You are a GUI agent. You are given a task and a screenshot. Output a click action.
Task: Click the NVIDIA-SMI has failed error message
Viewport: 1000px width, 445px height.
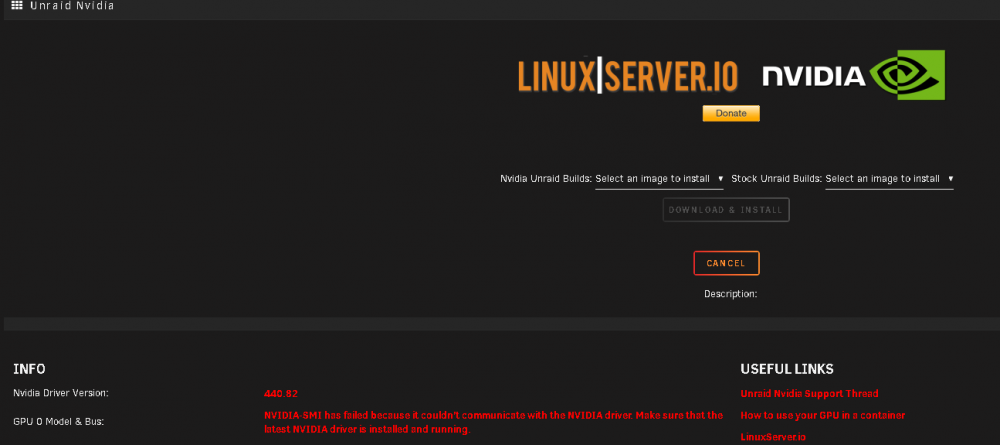tap(494, 422)
